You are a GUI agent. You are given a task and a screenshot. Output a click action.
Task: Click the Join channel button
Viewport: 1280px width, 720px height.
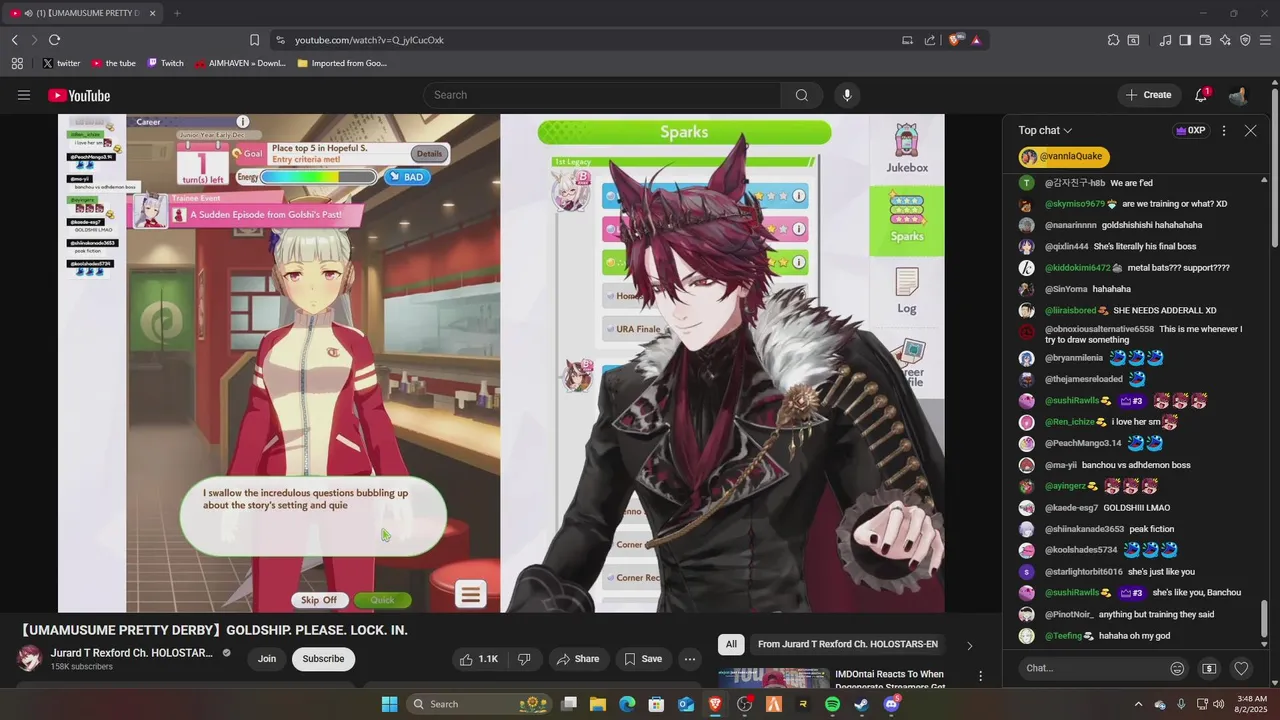[x=267, y=659]
